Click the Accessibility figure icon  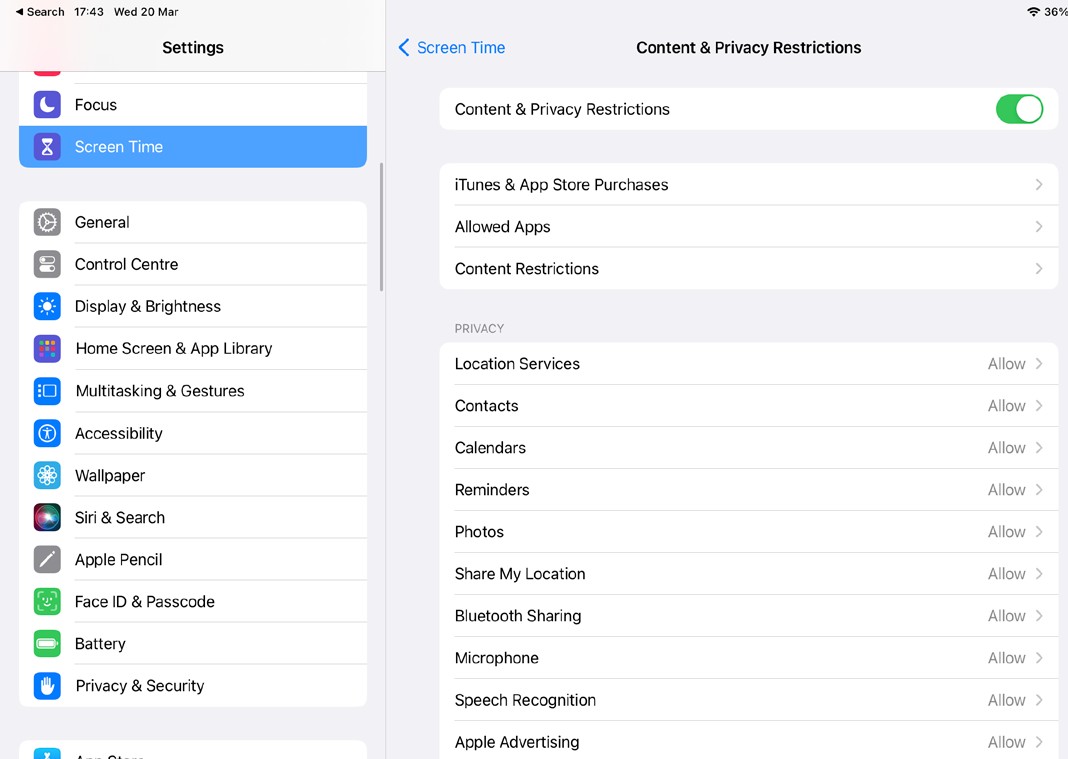(47, 433)
